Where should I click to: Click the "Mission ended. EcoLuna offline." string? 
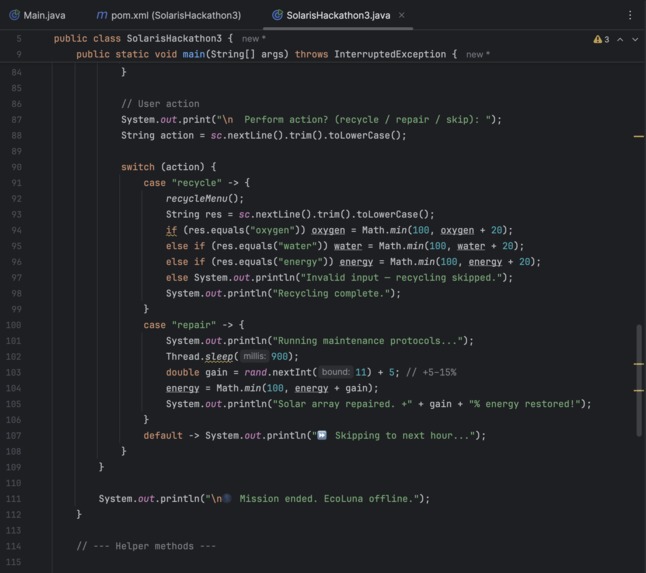tap(312, 498)
